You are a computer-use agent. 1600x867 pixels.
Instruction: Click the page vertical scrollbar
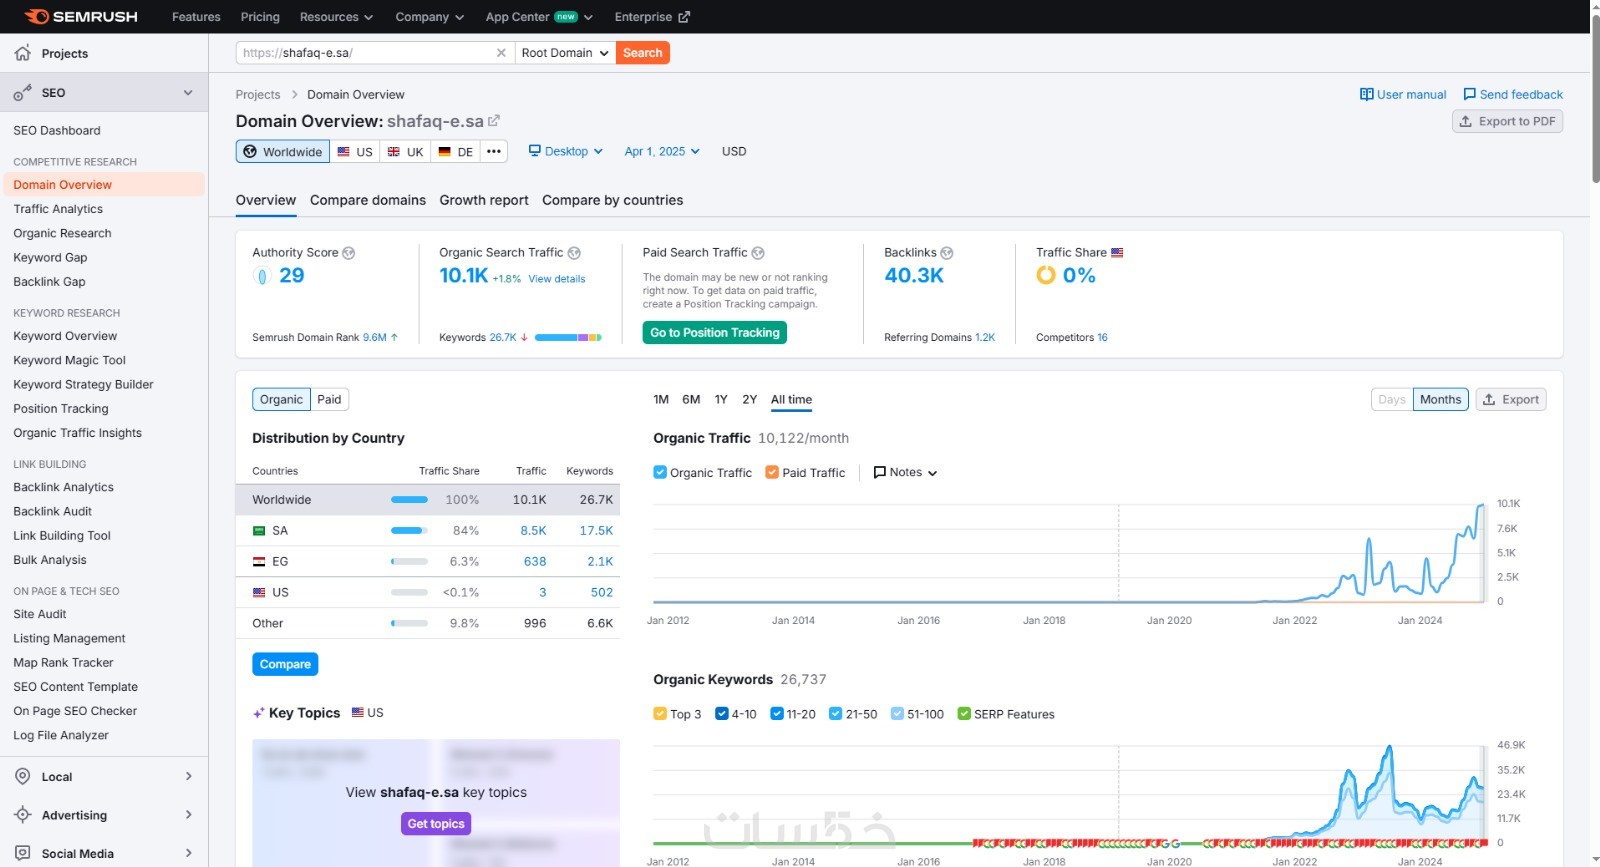pos(1595,100)
